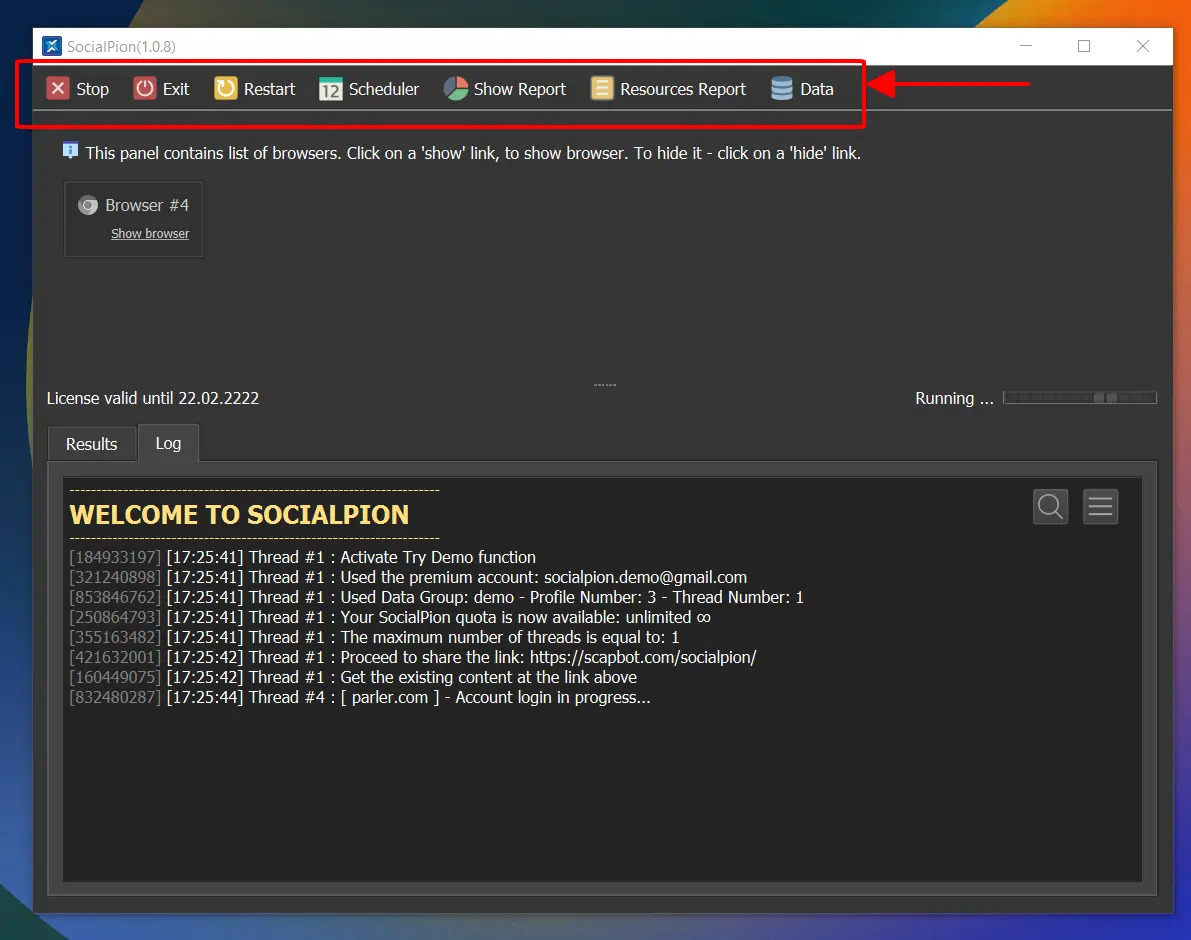Click the panel splitter grip dots
The width and height of the screenshot is (1191, 940).
605,385
